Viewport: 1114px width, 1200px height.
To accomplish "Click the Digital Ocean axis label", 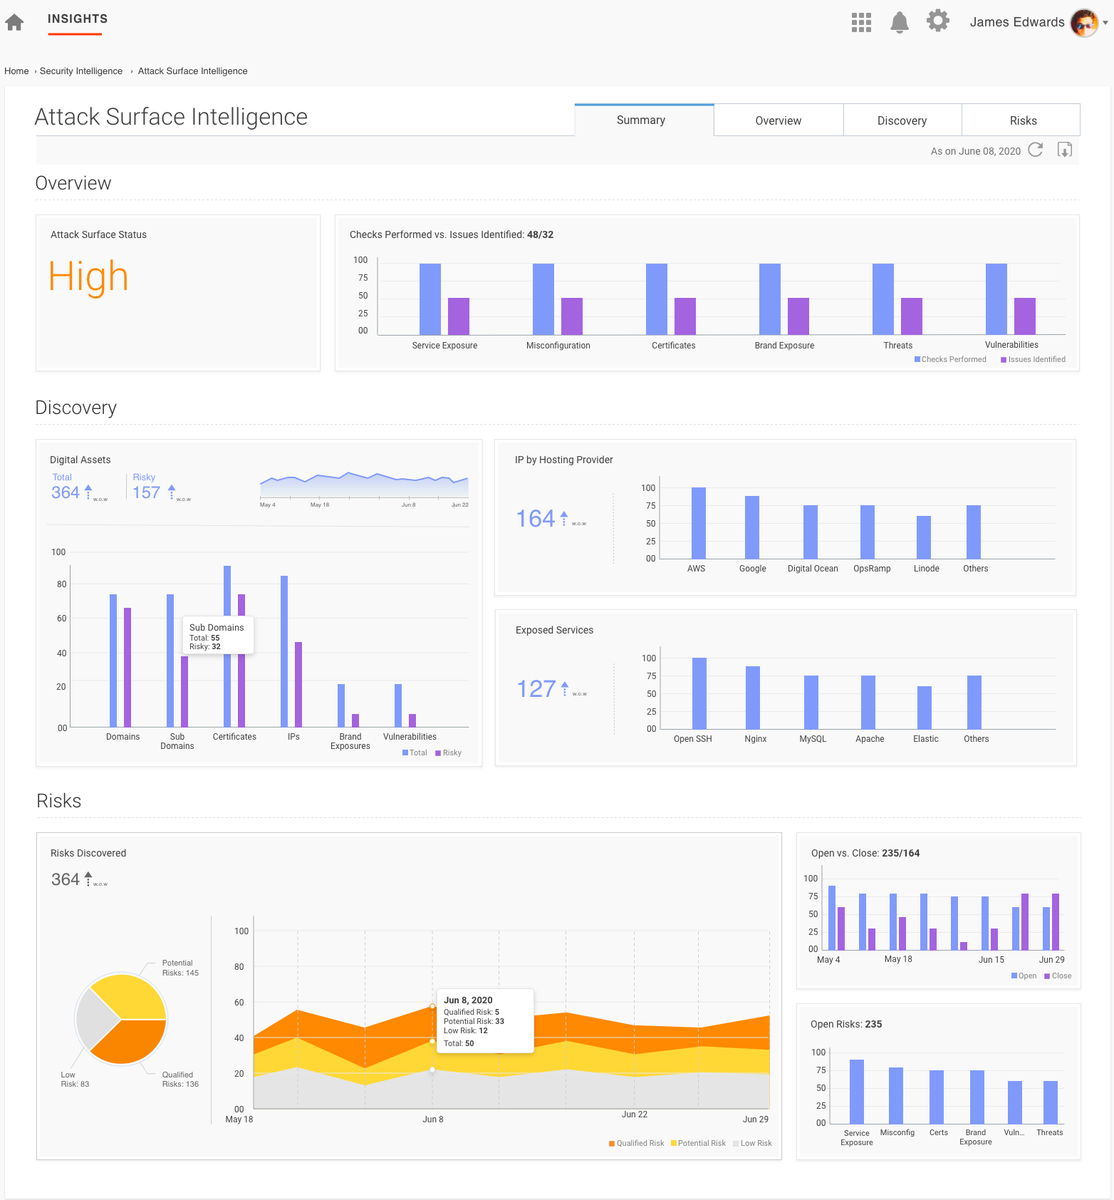I will point(812,568).
